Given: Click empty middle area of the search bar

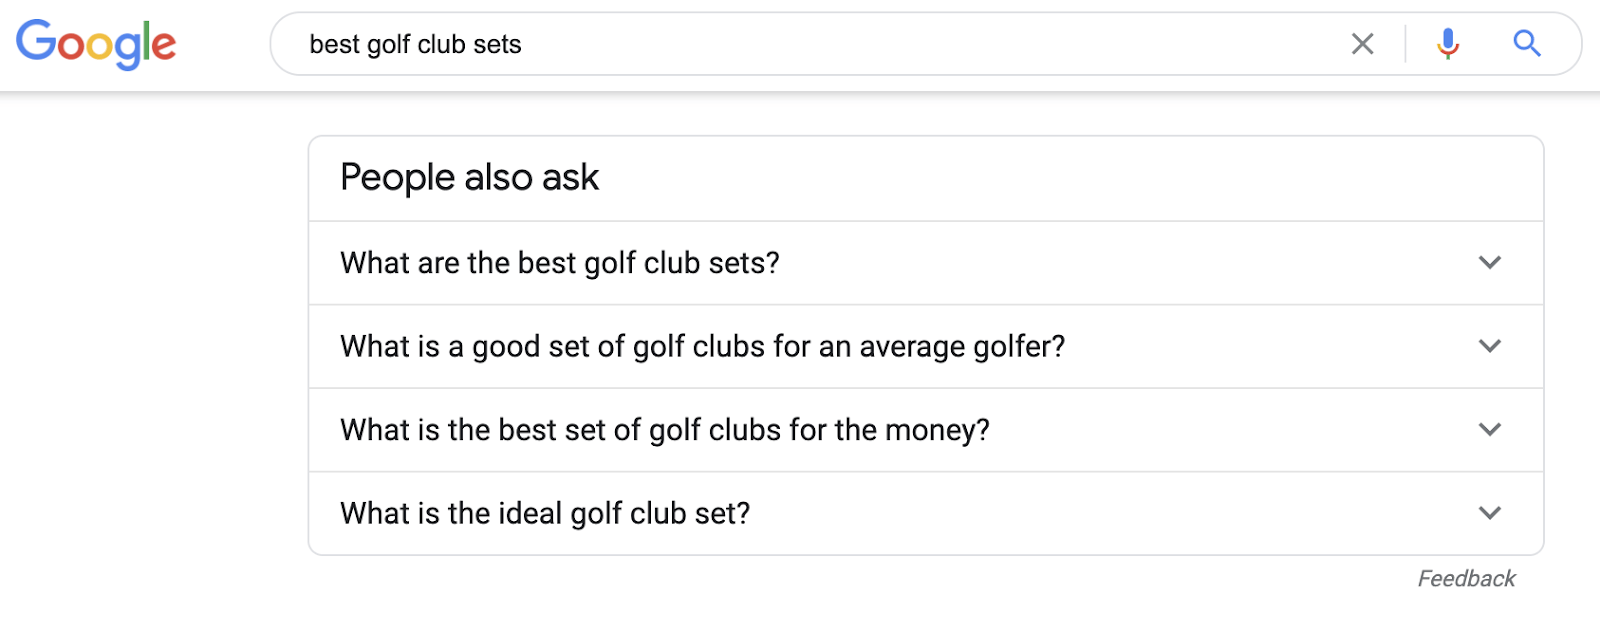Looking at the screenshot, I should point(900,44).
